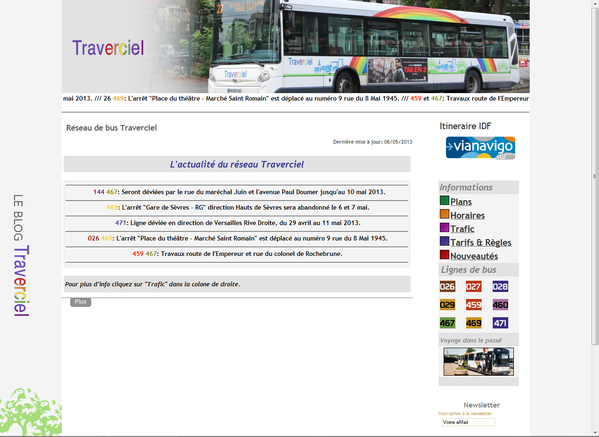
Task: Open bus line 028 badge
Action: click(x=500, y=286)
